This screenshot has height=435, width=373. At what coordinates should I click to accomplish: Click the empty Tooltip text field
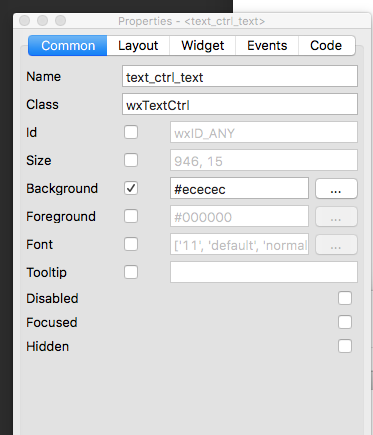tap(264, 272)
